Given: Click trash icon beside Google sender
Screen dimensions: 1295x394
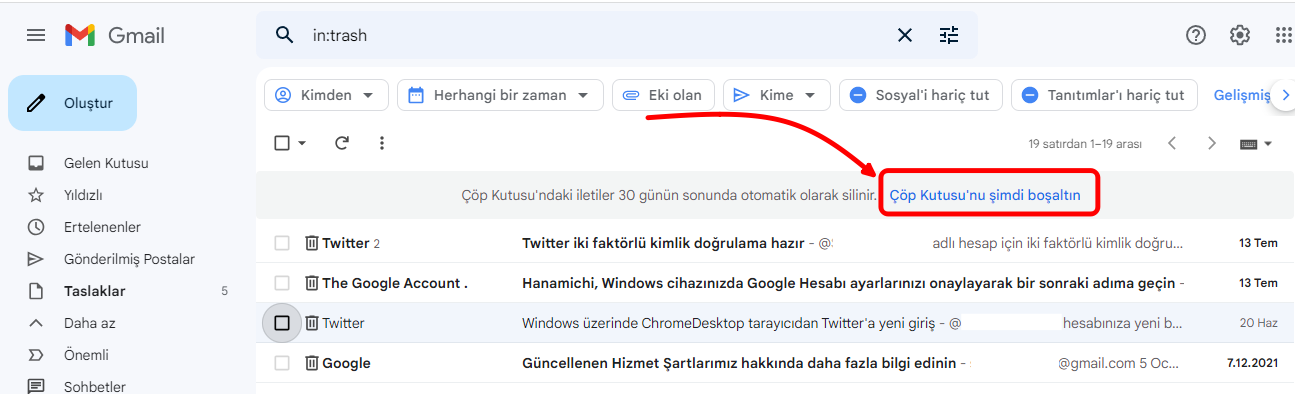Looking at the screenshot, I should point(312,363).
